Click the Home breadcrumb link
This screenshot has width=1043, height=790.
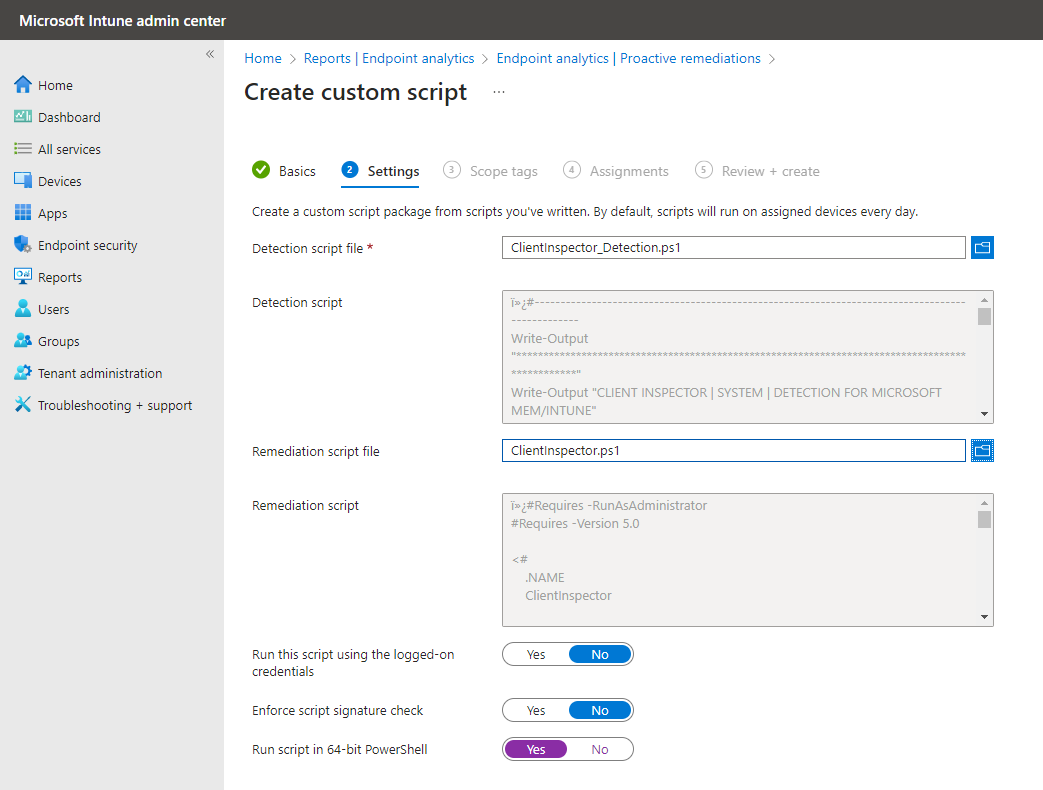point(263,59)
